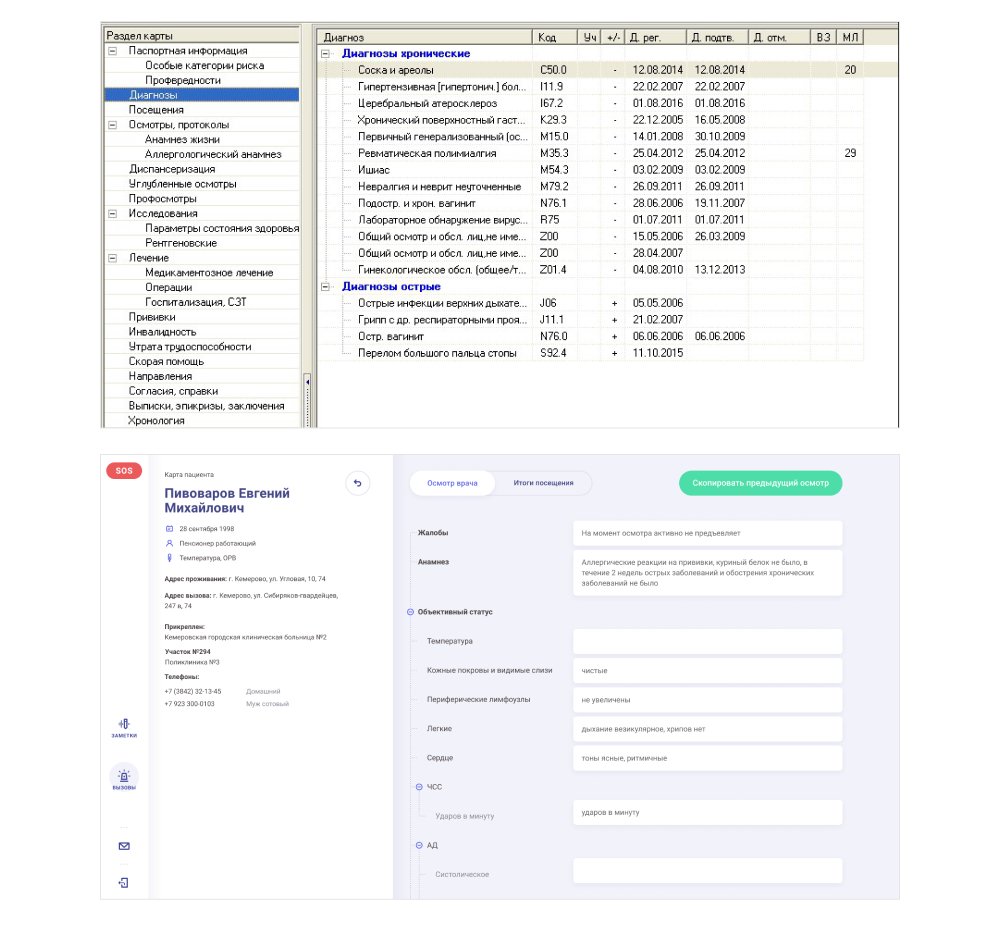Collapse the Паспортная информация tree node
The image size is (1000, 927).
coord(113,50)
